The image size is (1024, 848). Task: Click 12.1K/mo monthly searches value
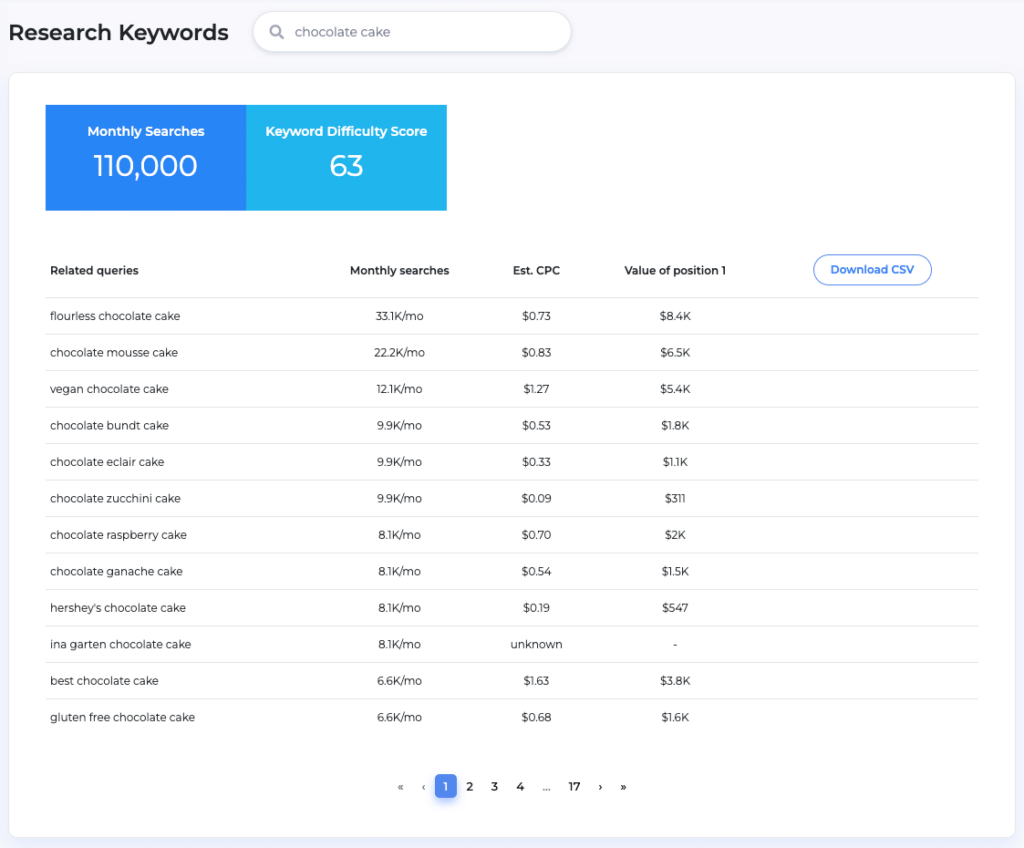coord(399,389)
